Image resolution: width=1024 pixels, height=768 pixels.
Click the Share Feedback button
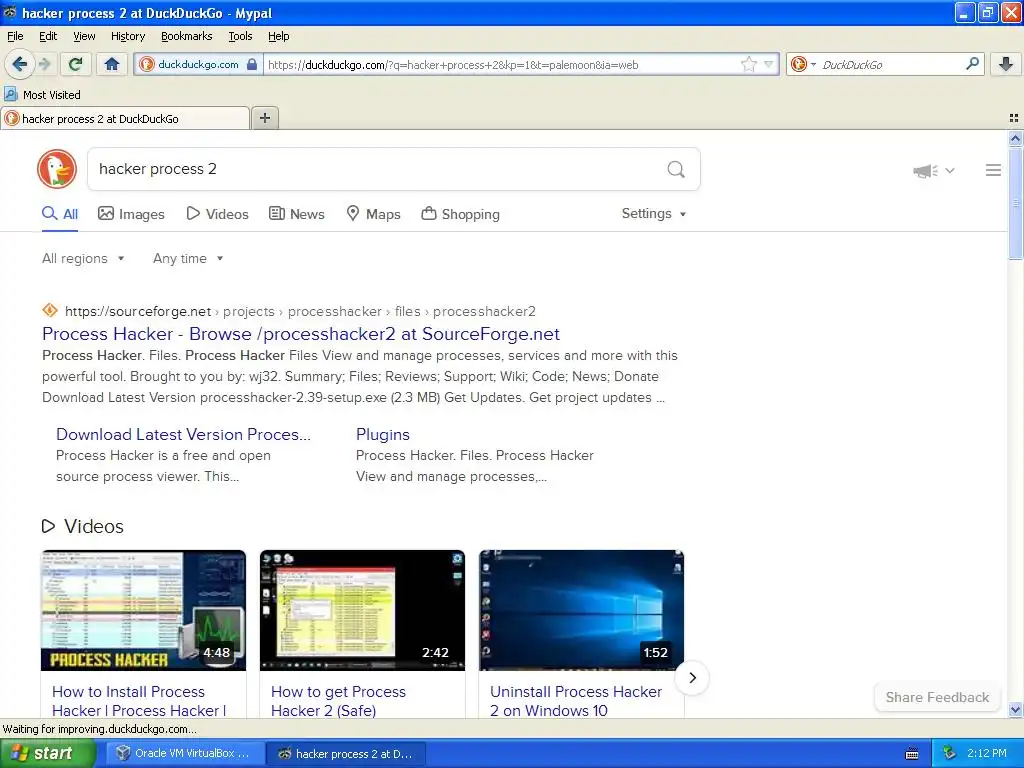(x=937, y=697)
